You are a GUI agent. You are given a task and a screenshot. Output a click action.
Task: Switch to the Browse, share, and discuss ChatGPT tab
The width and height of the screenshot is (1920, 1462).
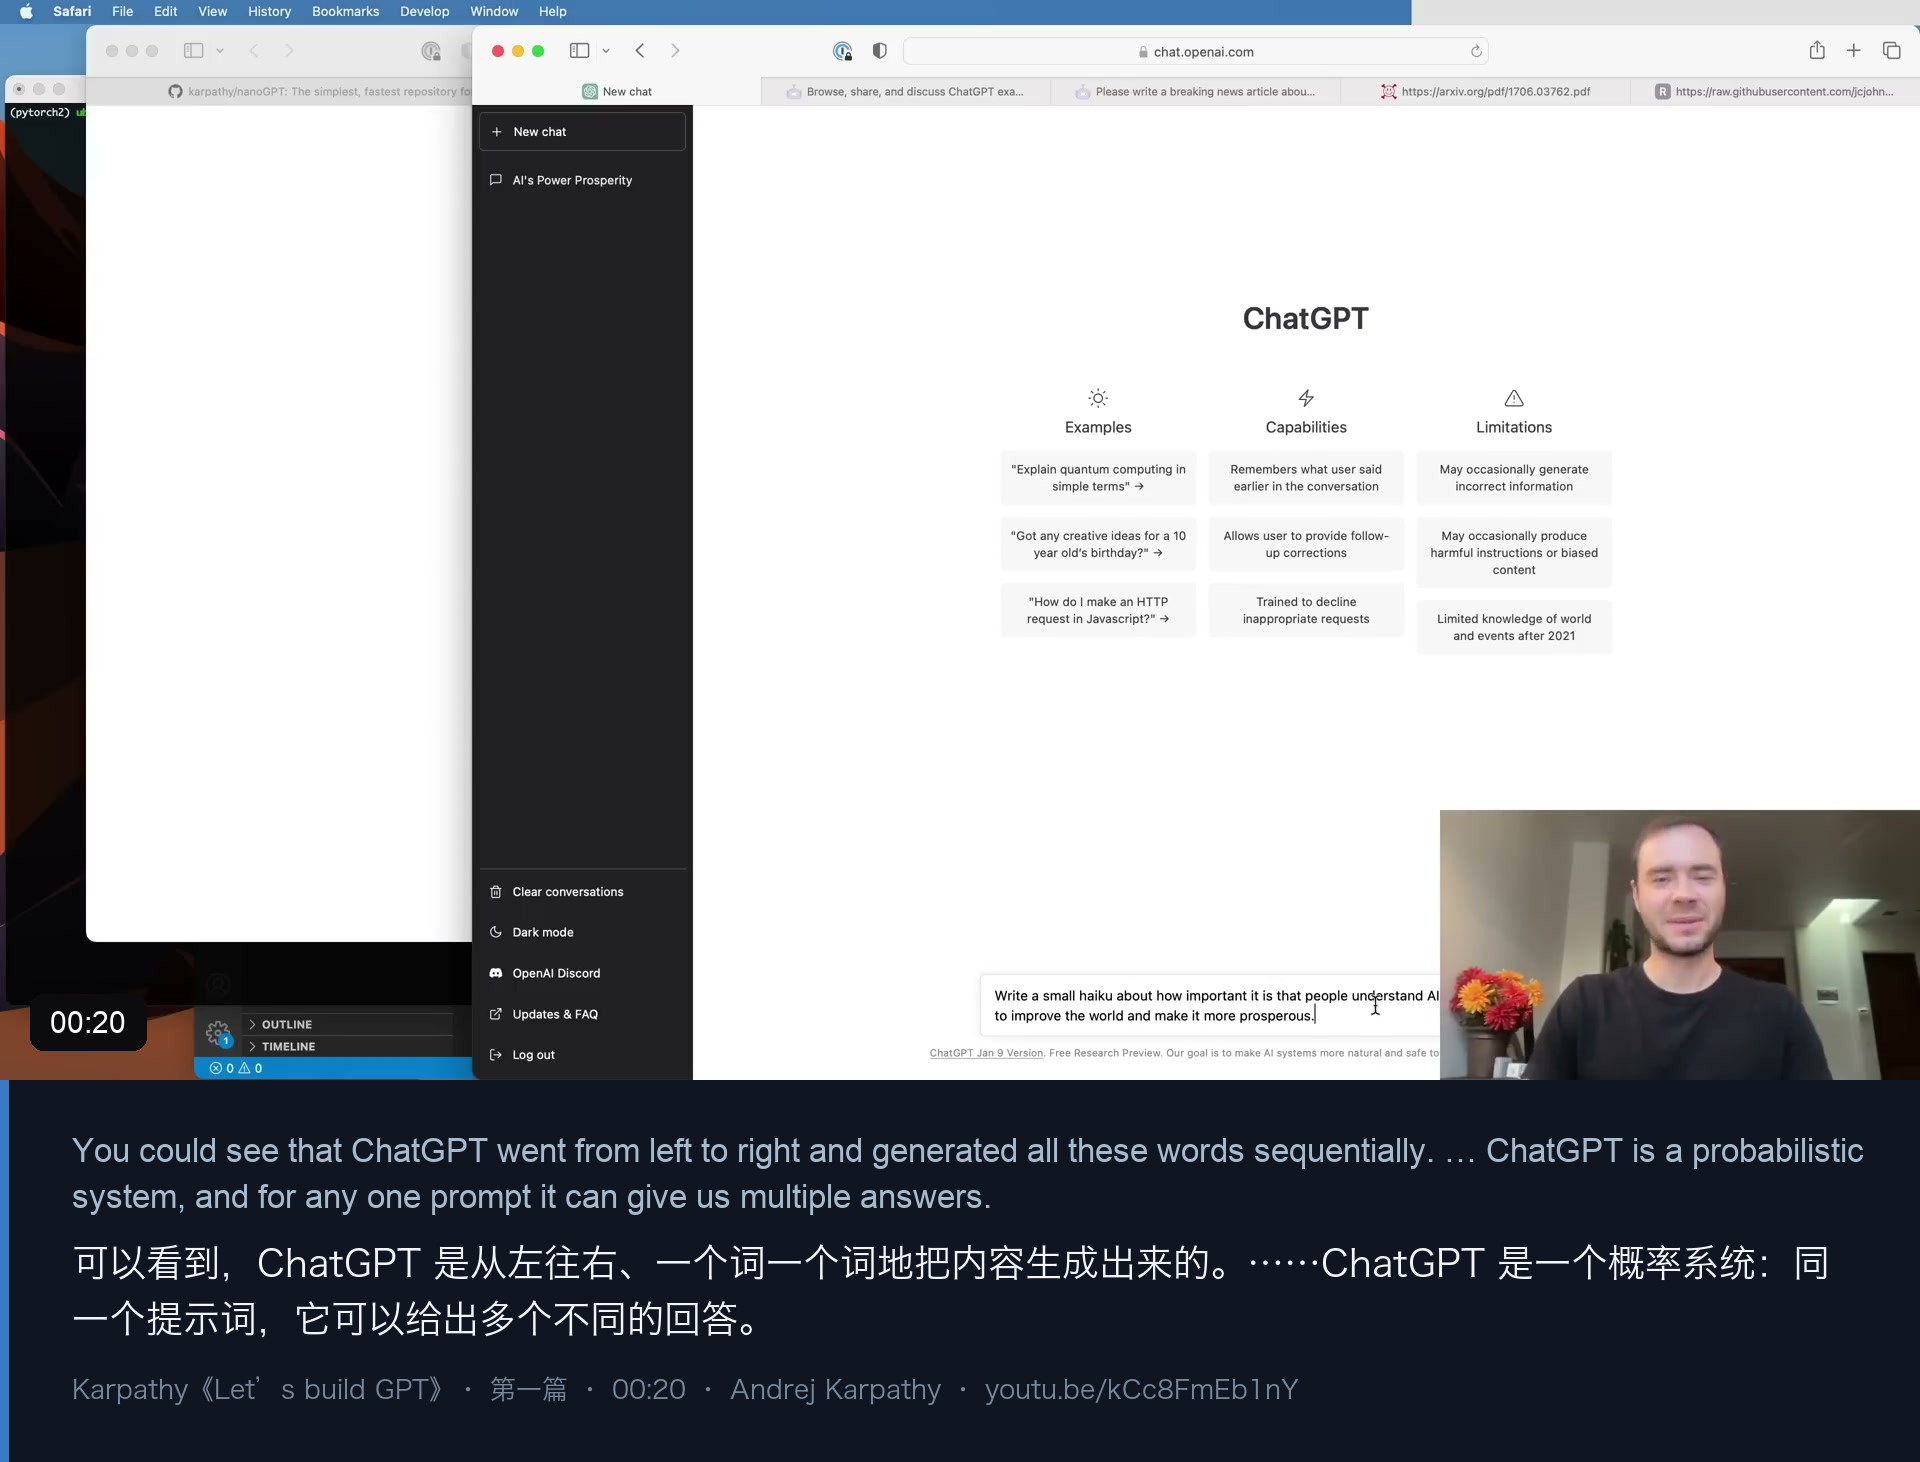(x=906, y=92)
